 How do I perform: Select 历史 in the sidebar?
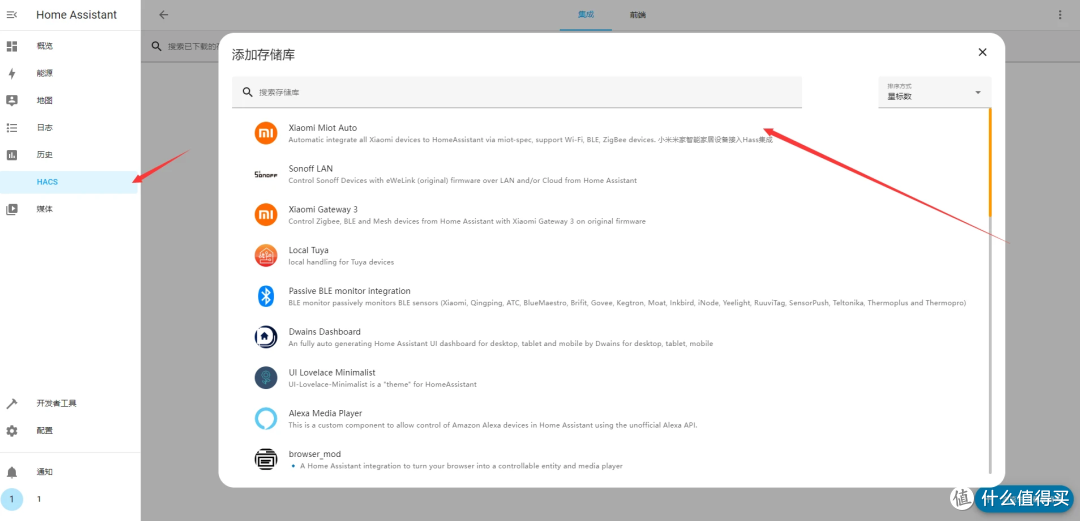tap(69, 155)
